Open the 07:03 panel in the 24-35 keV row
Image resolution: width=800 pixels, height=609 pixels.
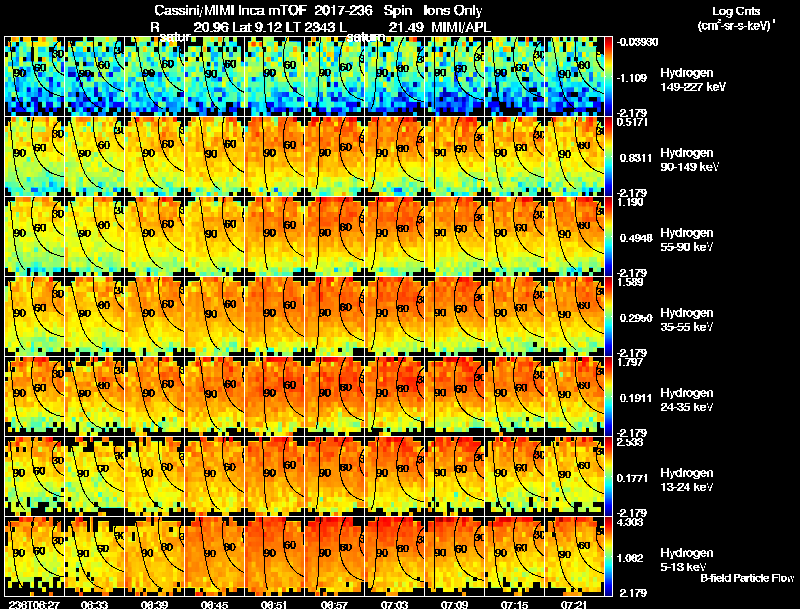394,397
